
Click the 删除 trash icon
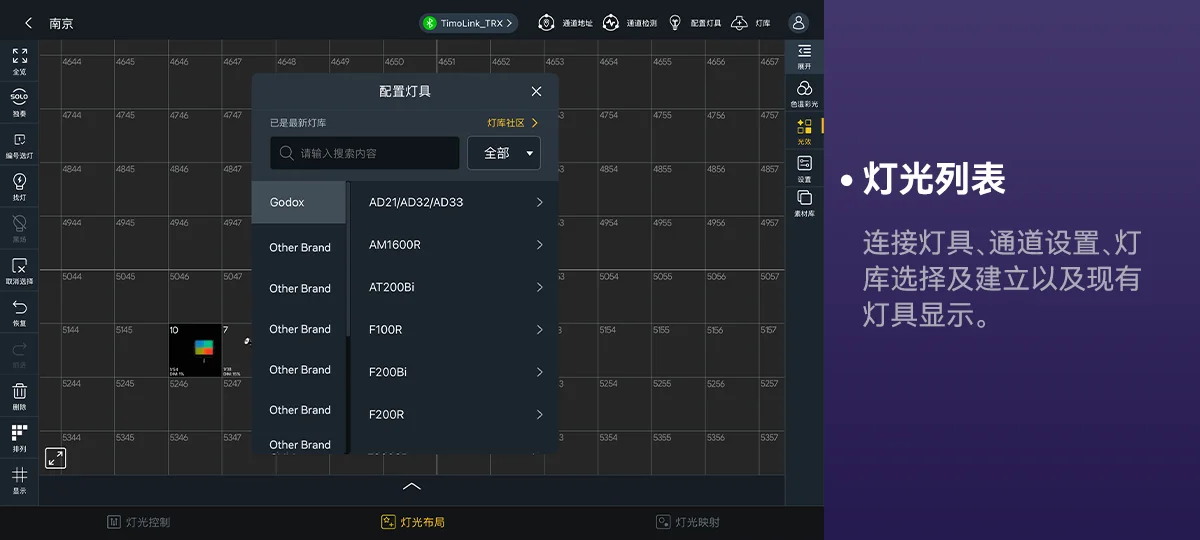(x=19, y=396)
